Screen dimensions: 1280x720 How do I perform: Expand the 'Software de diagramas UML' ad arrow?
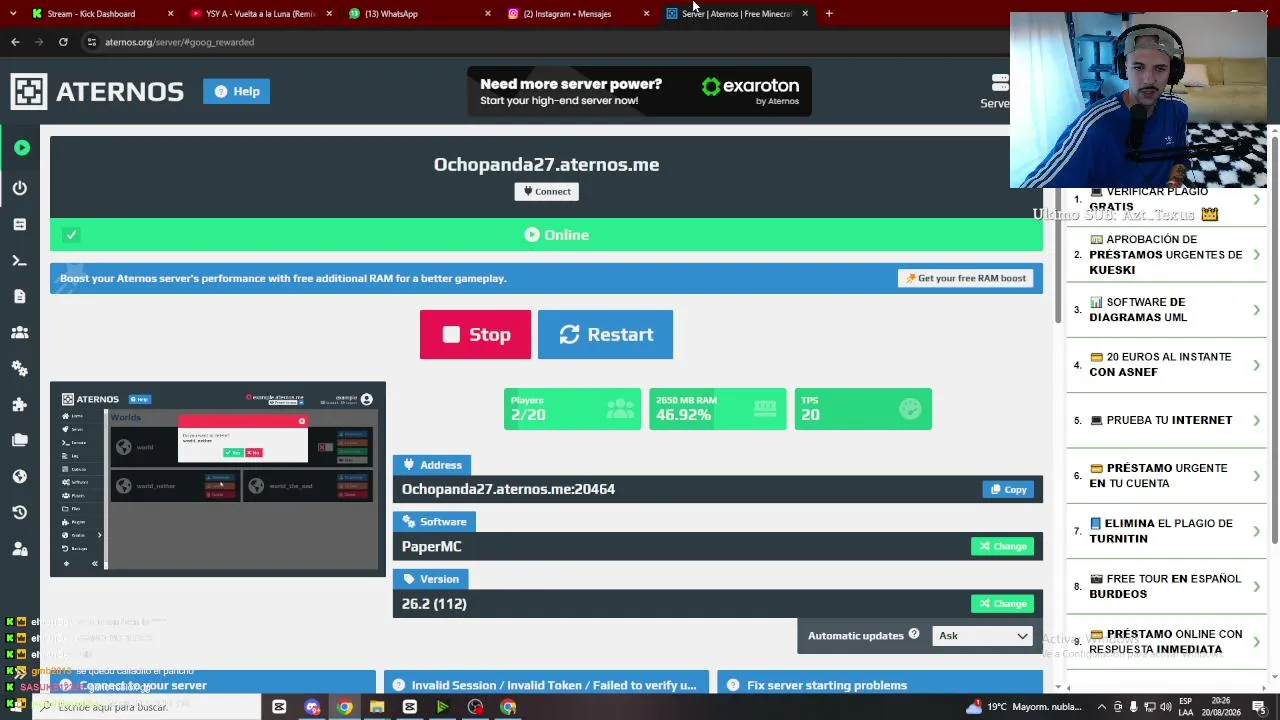(1257, 310)
